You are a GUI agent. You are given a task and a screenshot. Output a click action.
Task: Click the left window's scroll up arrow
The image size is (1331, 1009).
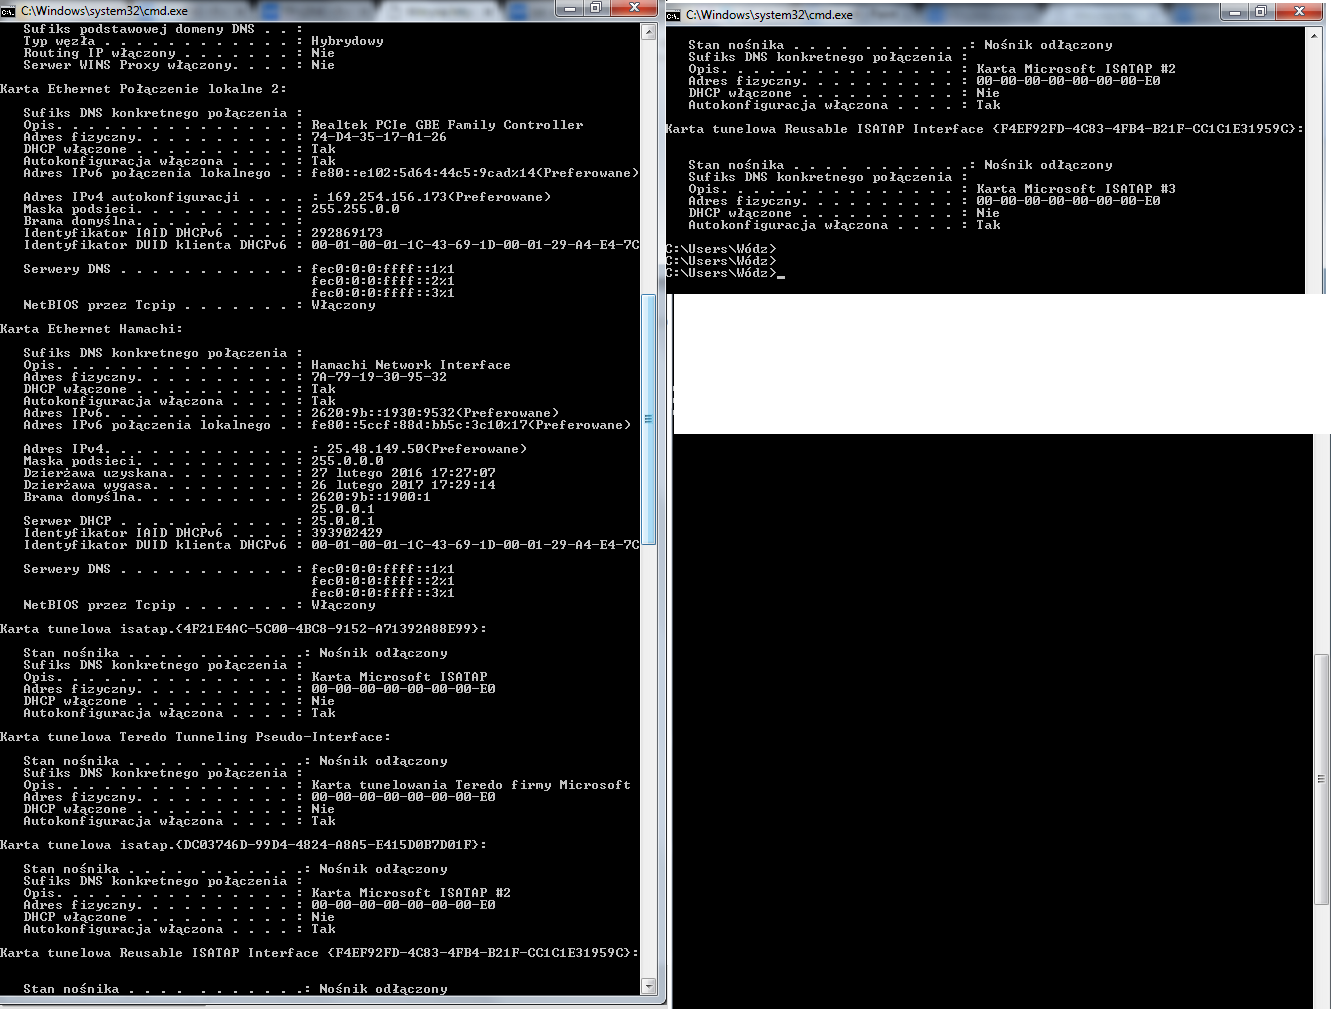(x=648, y=32)
